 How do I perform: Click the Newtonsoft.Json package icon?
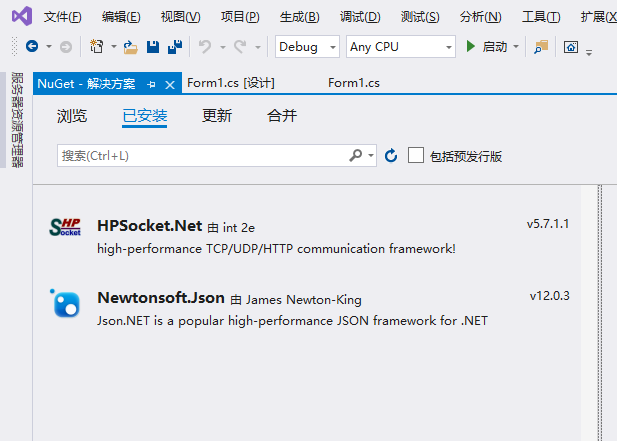point(65,303)
